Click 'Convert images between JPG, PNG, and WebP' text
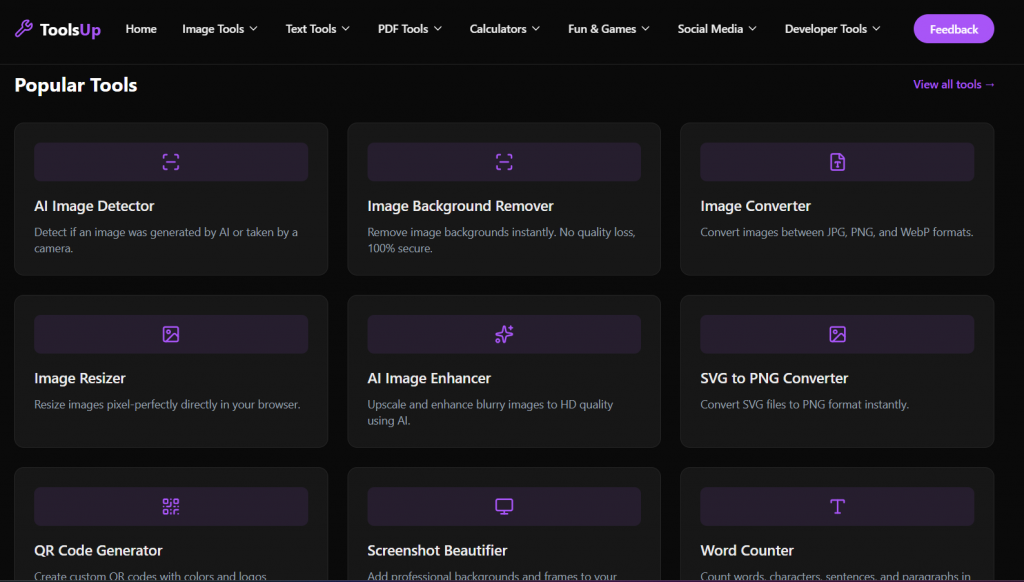The width and height of the screenshot is (1024, 582). pos(837,232)
